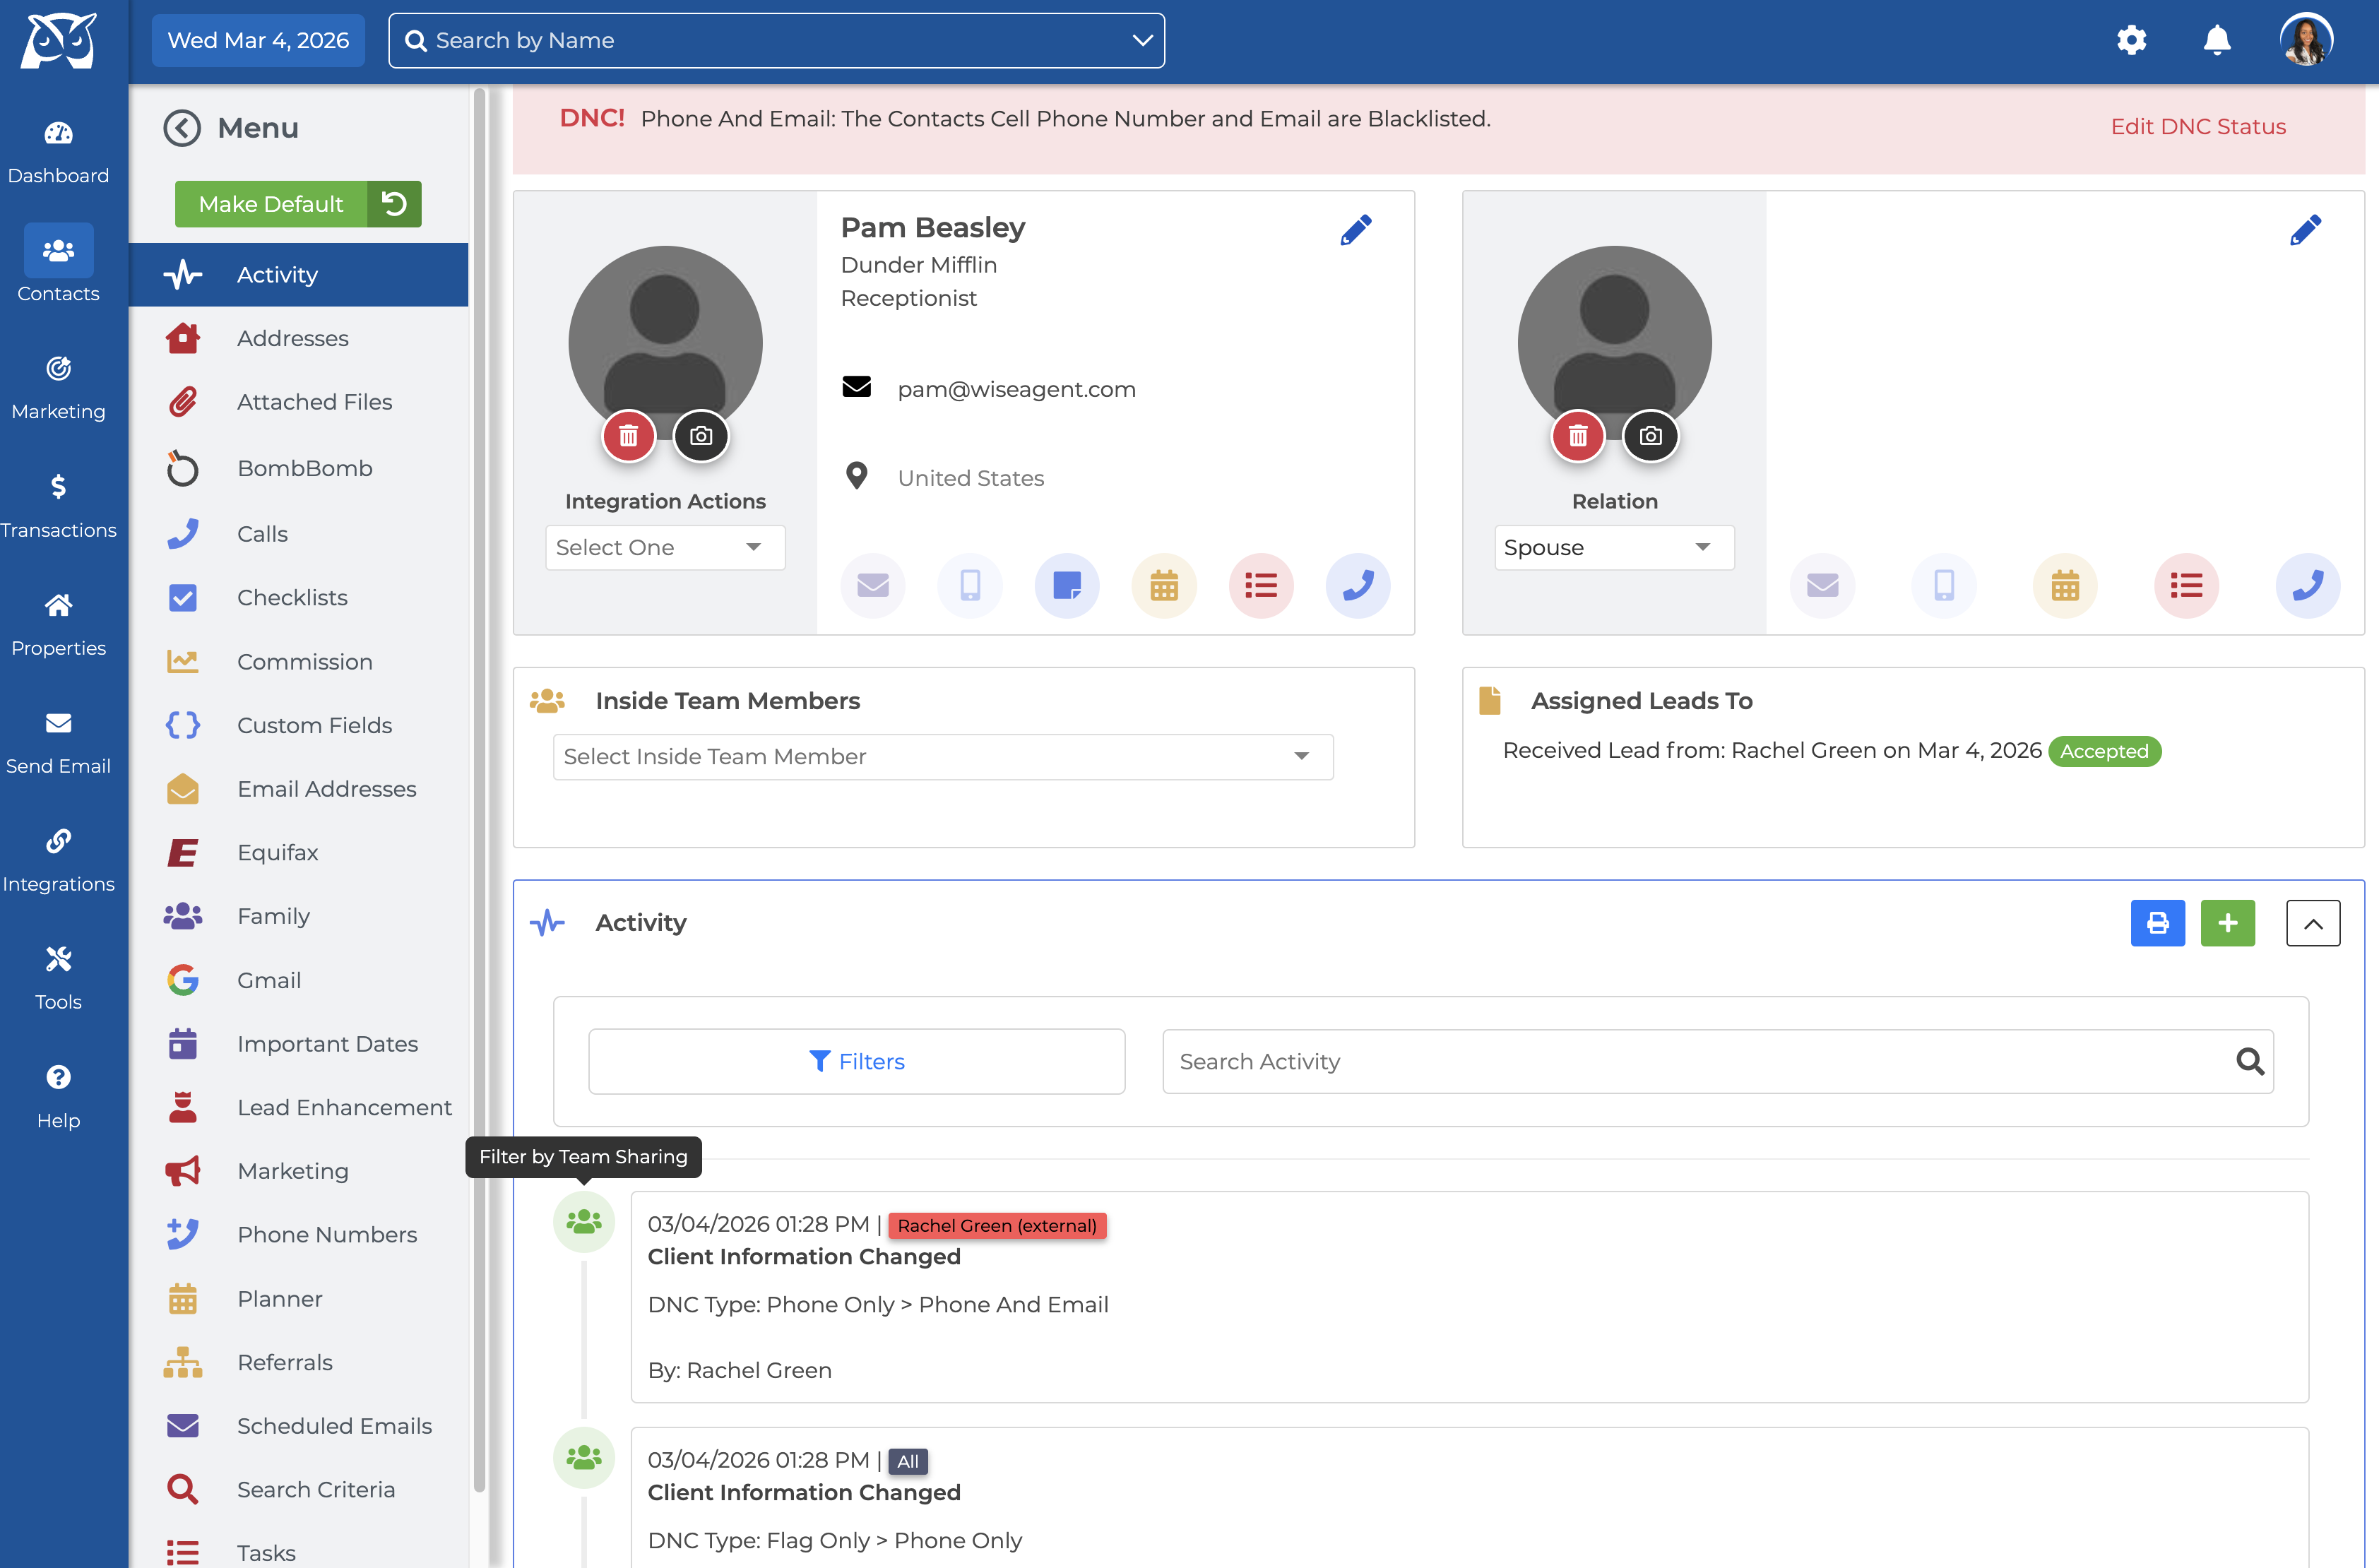The width and height of the screenshot is (2379, 1568).
Task: Collapse the Activity panel
Action: [2313, 923]
